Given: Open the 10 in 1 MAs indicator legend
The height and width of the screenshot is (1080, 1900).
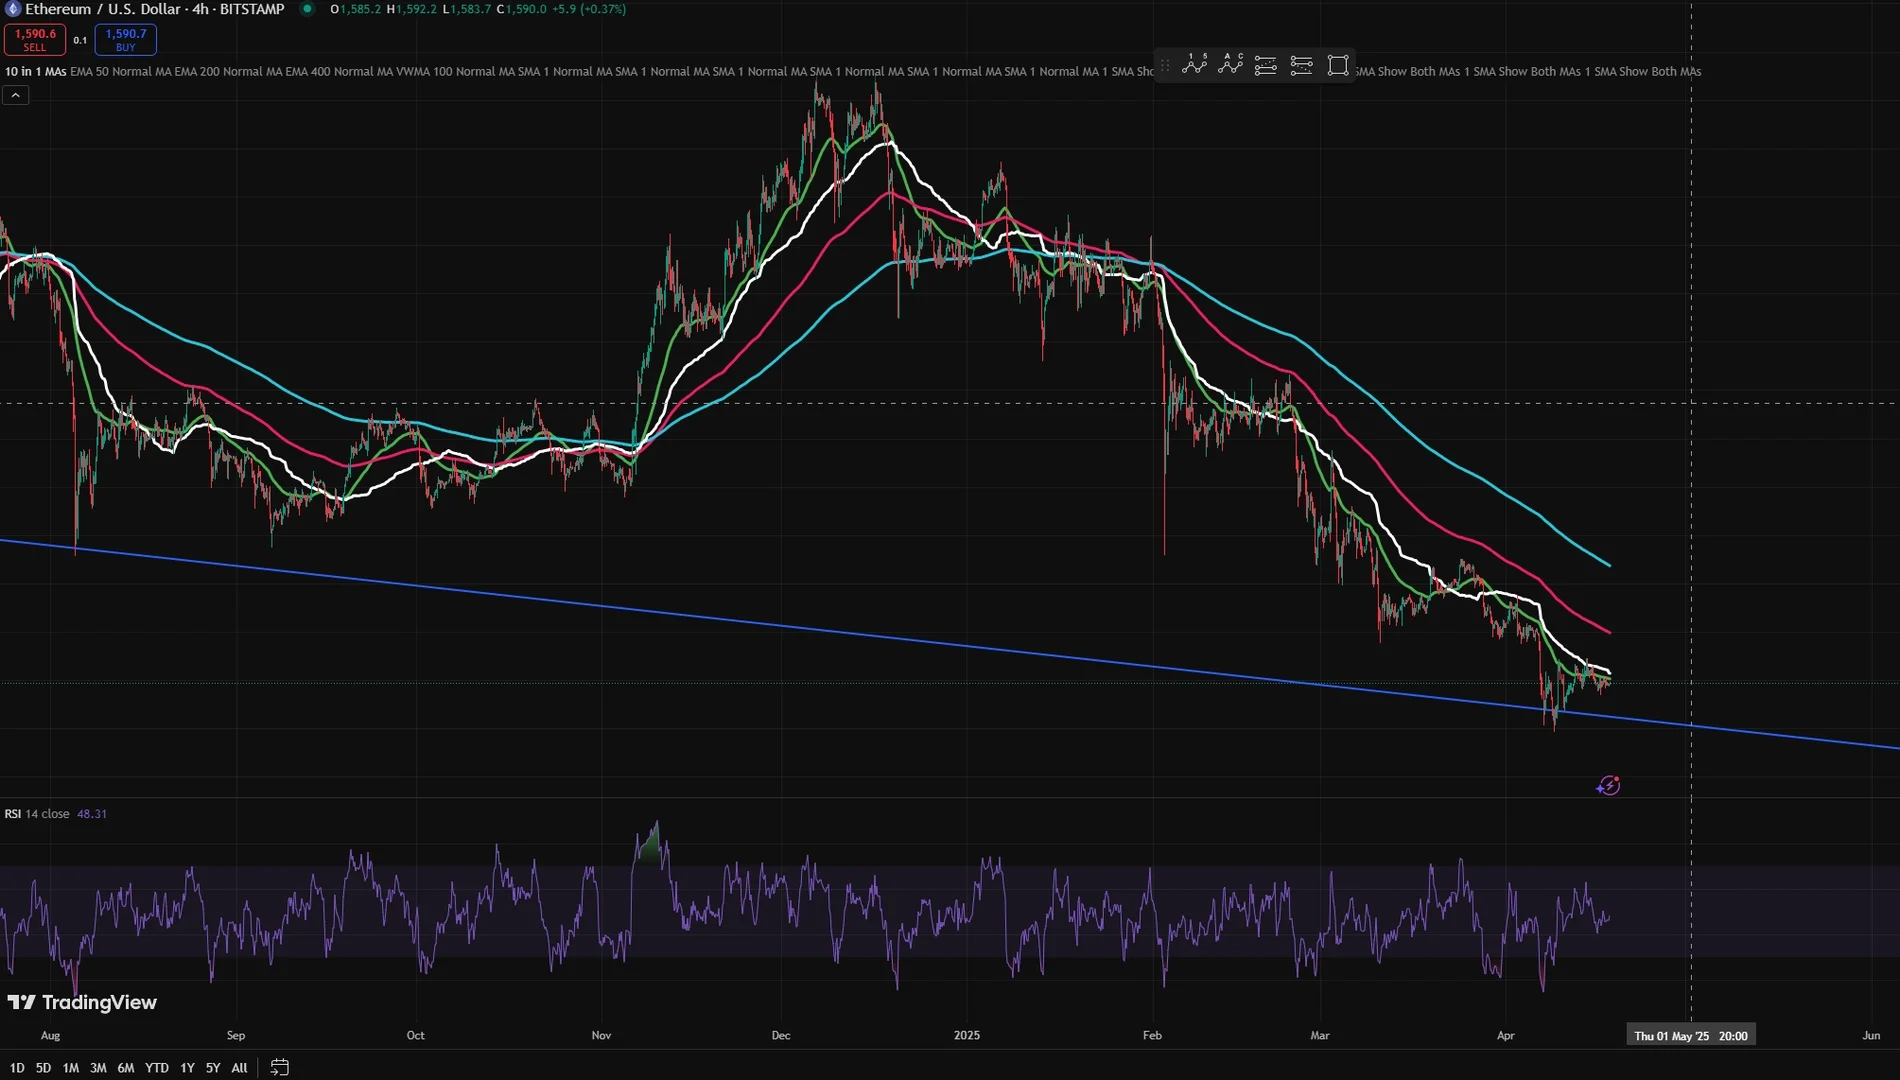Looking at the screenshot, I should click(x=36, y=71).
